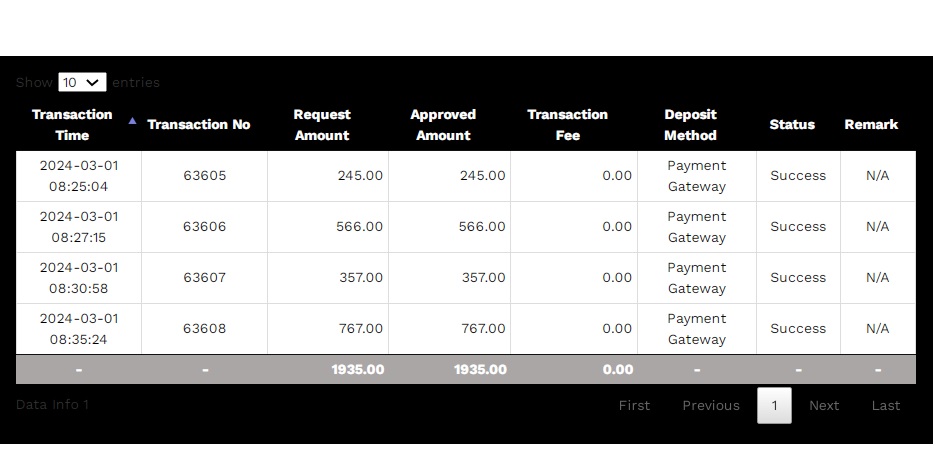Go to the First page

point(634,406)
